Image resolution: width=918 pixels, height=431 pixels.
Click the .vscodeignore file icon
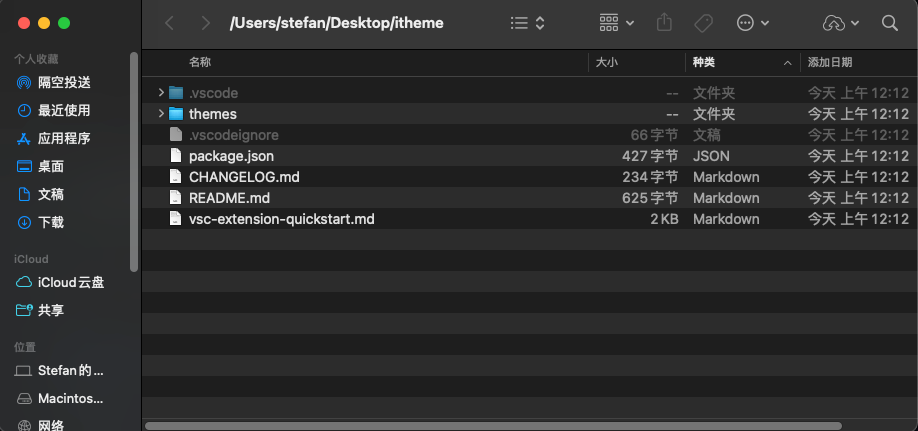(176, 135)
